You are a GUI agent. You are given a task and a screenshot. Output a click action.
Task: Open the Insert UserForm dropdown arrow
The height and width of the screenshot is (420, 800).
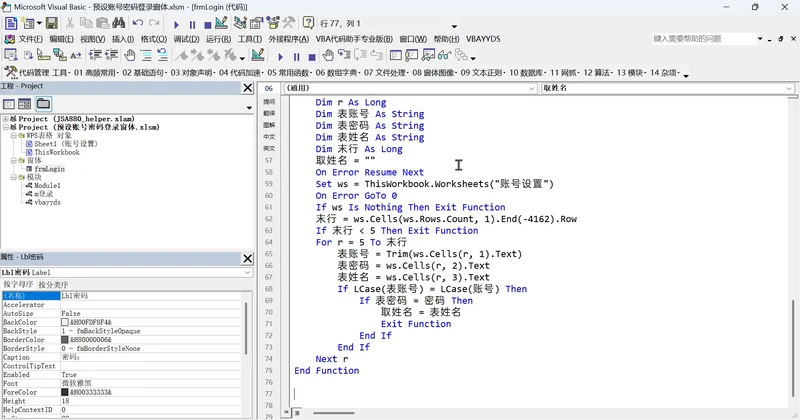[39, 23]
